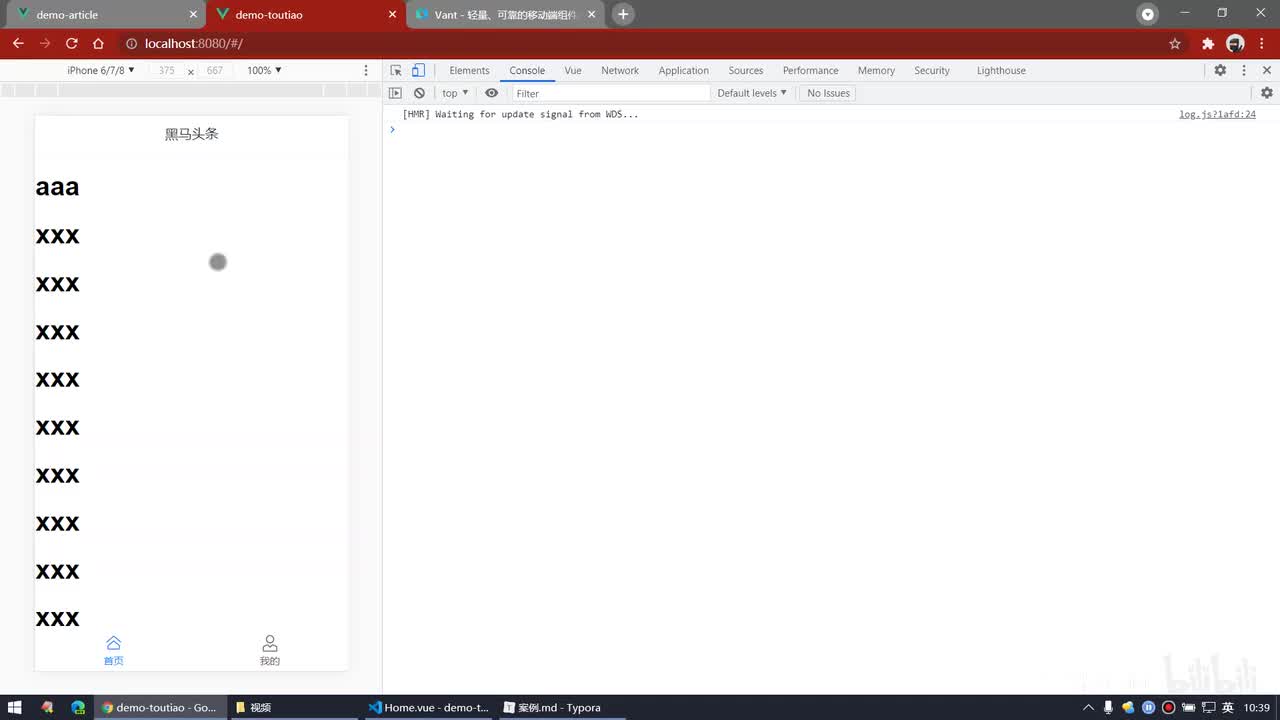Switch to Home.vue VS Code window
1280x720 pixels.
pyautogui.click(x=428, y=707)
